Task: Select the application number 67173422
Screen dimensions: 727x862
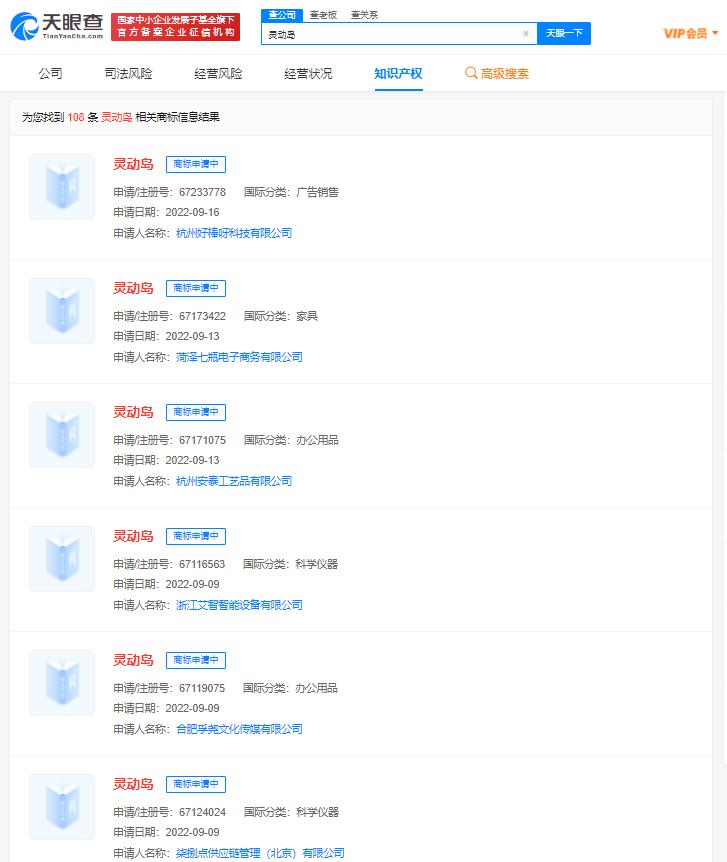Action: [x=202, y=316]
